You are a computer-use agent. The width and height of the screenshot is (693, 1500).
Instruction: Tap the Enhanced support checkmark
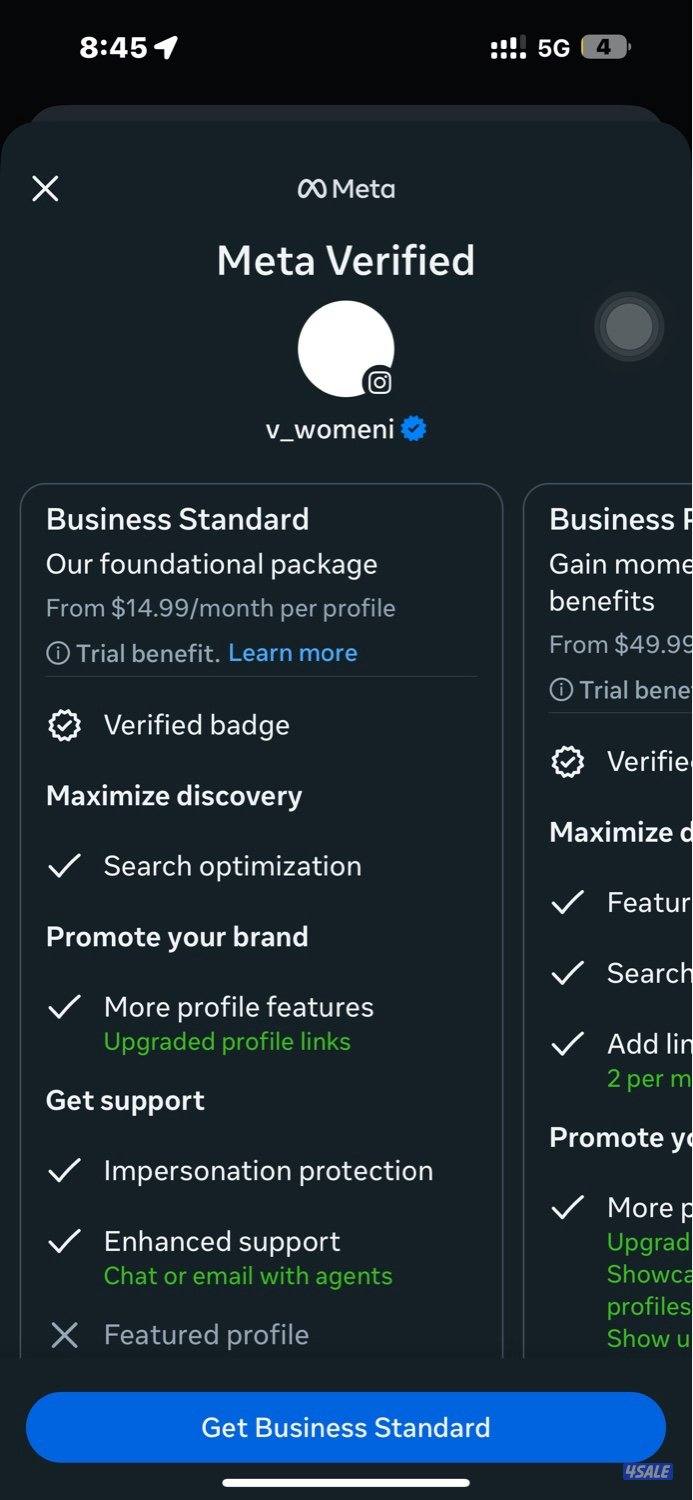(x=64, y=1242)
